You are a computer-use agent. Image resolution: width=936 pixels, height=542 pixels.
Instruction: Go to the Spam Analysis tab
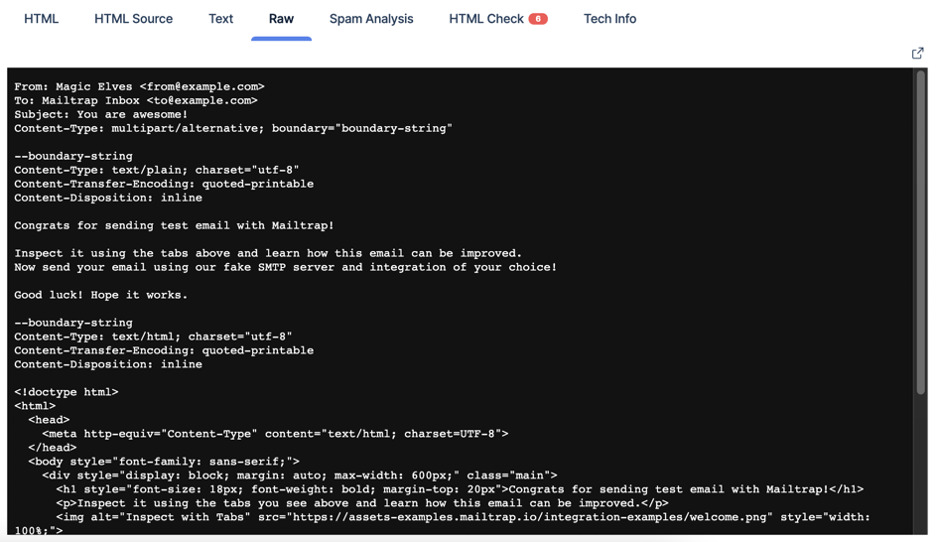pyautogui.click(x=371, y=19)
